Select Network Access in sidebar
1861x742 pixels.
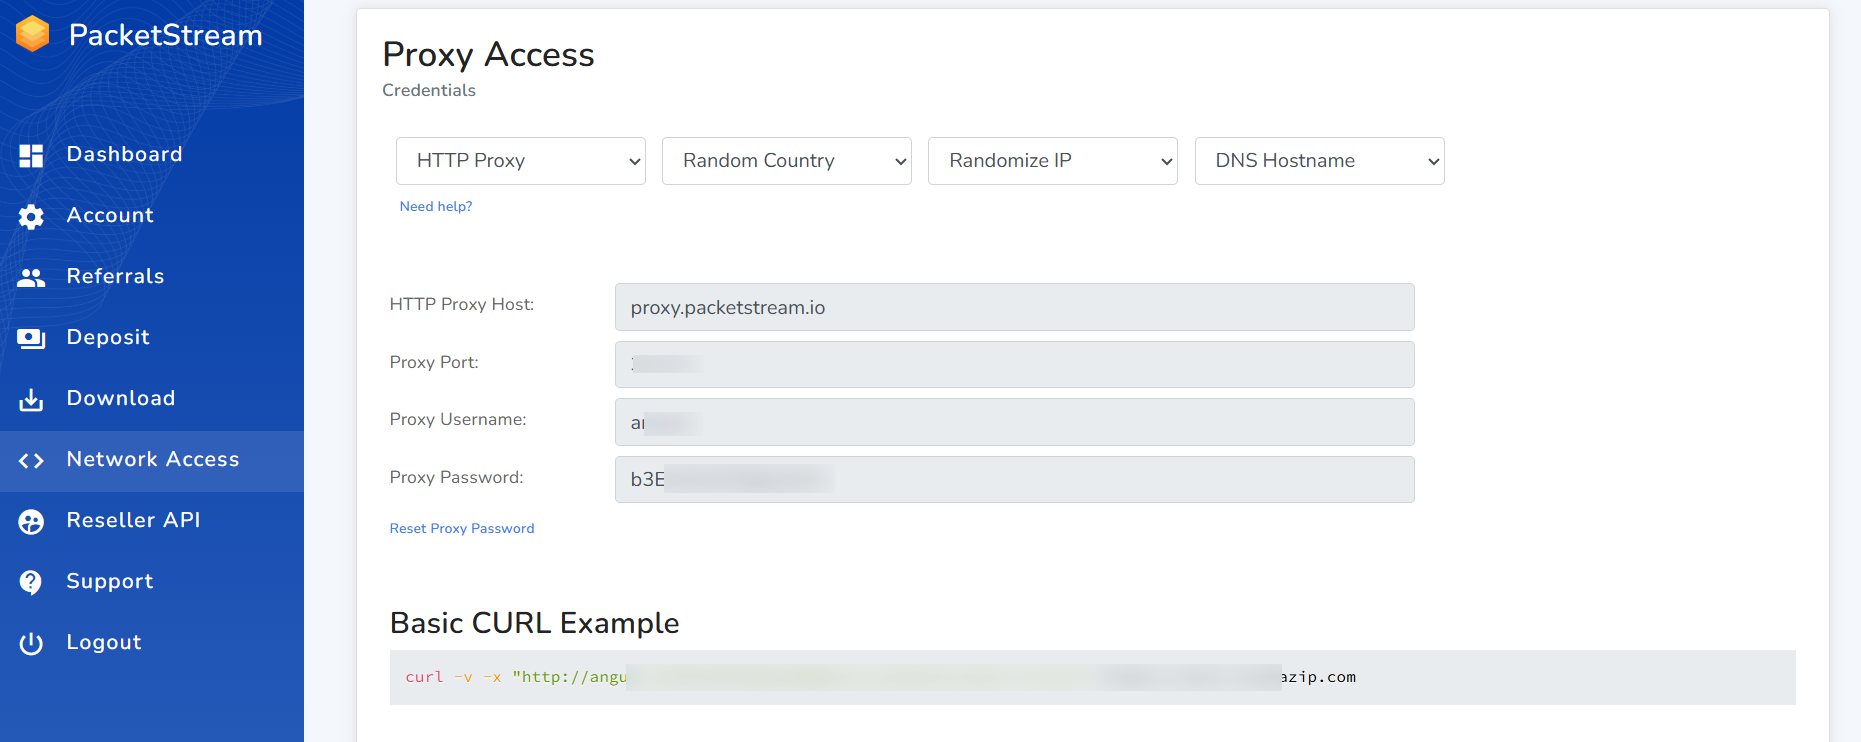pyautogui.click(x=152, y=460)
